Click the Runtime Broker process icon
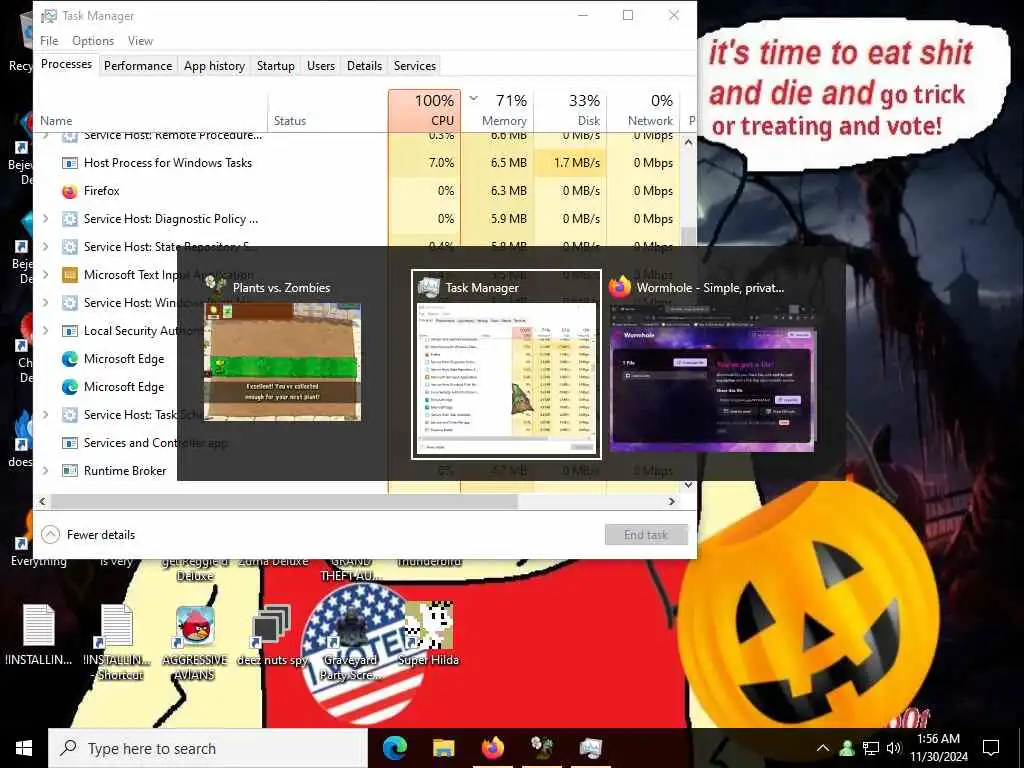The width and height of the screenshot is (1024, 768). tap(69, 471)
